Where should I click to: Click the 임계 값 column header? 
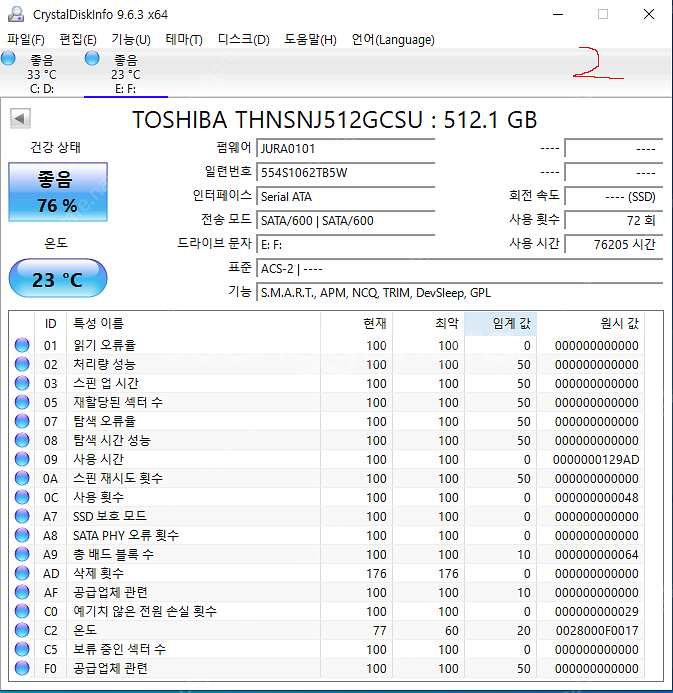tap(500, 324)
